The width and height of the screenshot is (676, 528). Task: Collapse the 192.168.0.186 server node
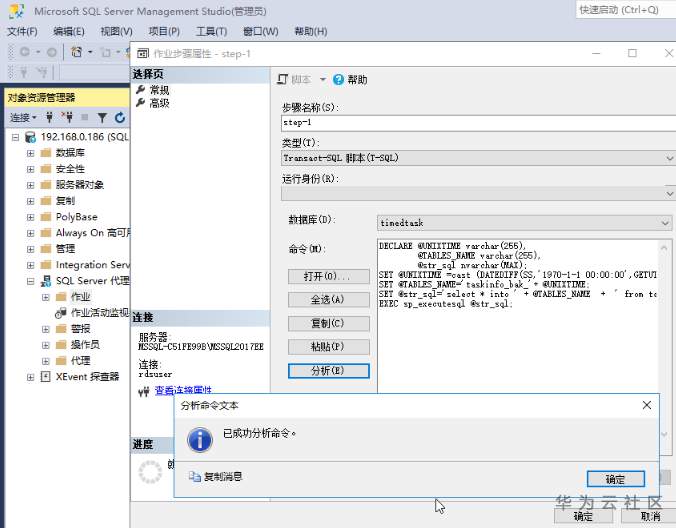(x=16, y=137)
